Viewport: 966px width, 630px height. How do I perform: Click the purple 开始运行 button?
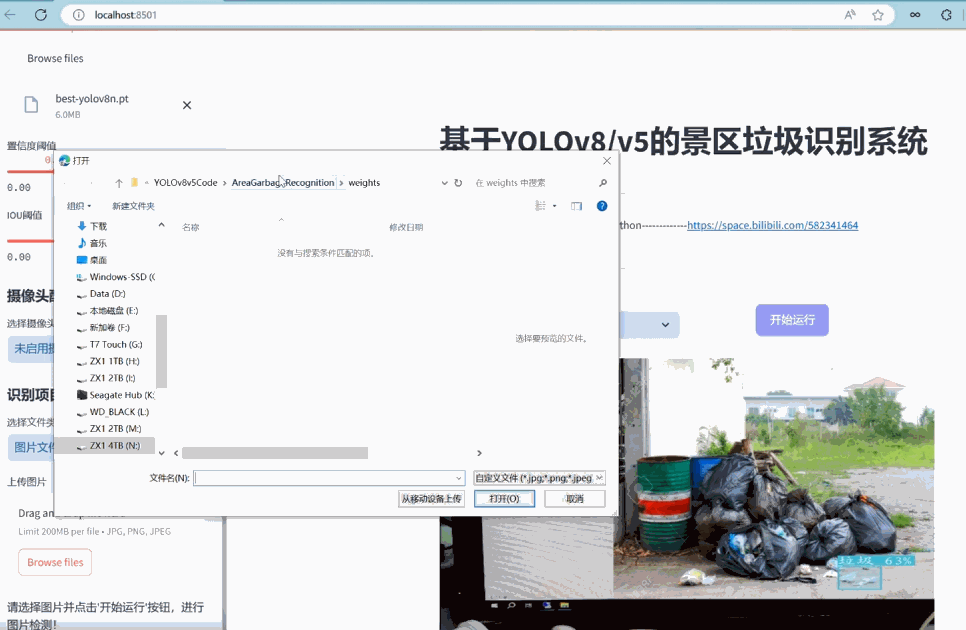[791, 318]
